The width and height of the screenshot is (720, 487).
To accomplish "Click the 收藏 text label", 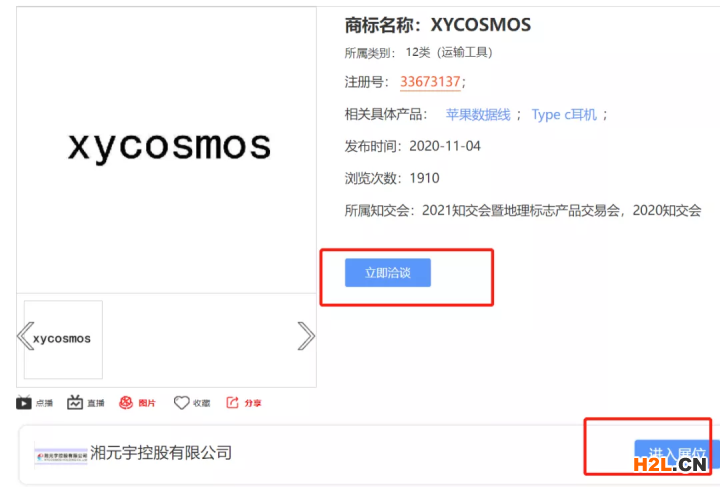I will tap(202, 403).
